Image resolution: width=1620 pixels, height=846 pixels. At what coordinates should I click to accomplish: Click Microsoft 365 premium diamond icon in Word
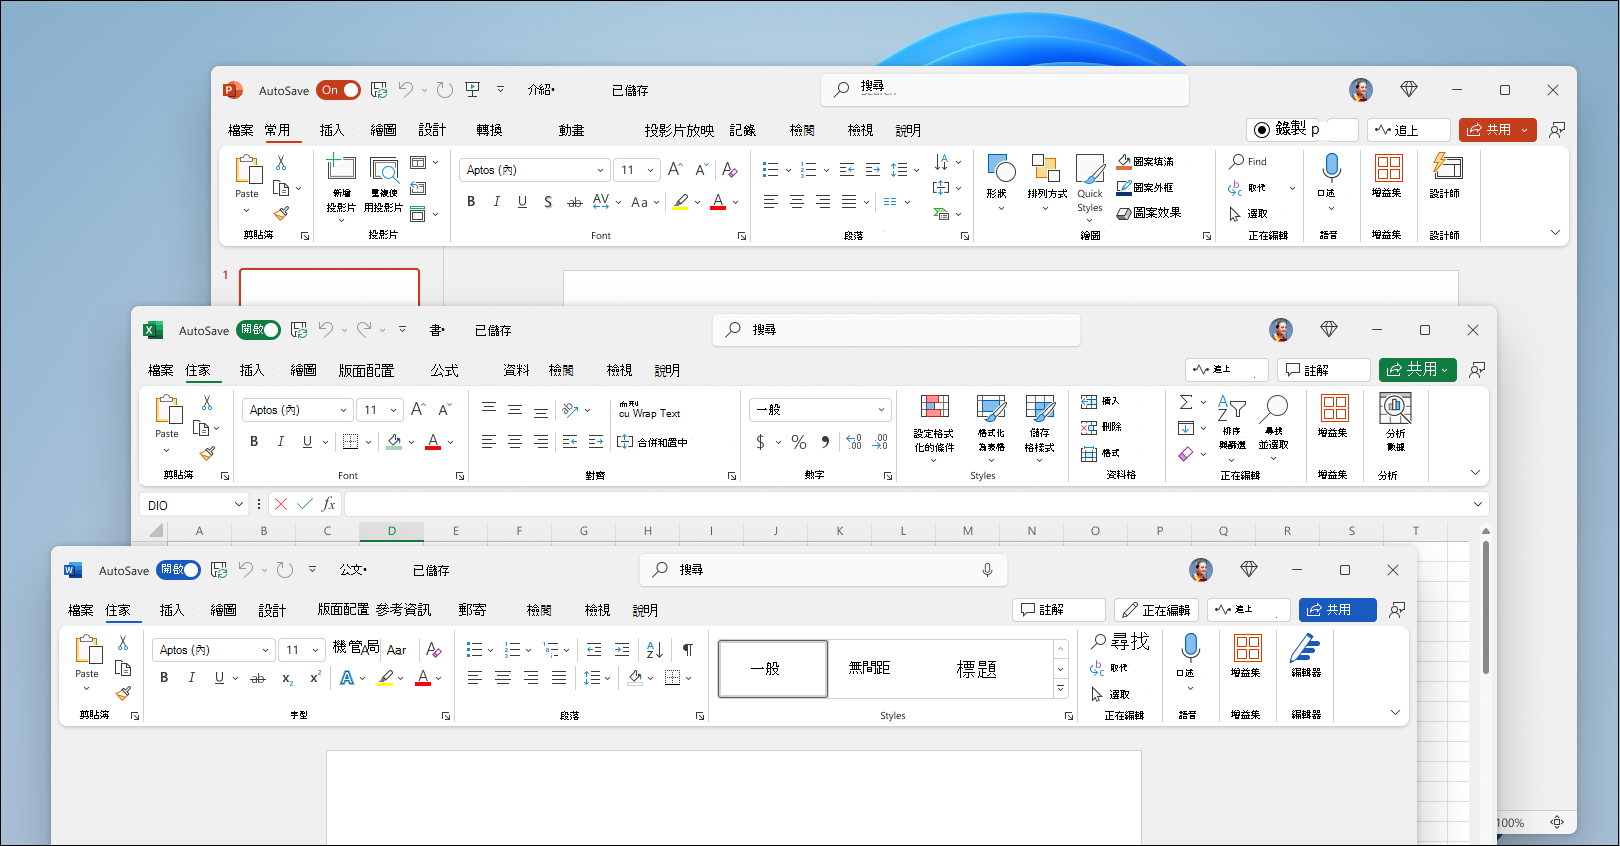click(x=1249, y=569)
